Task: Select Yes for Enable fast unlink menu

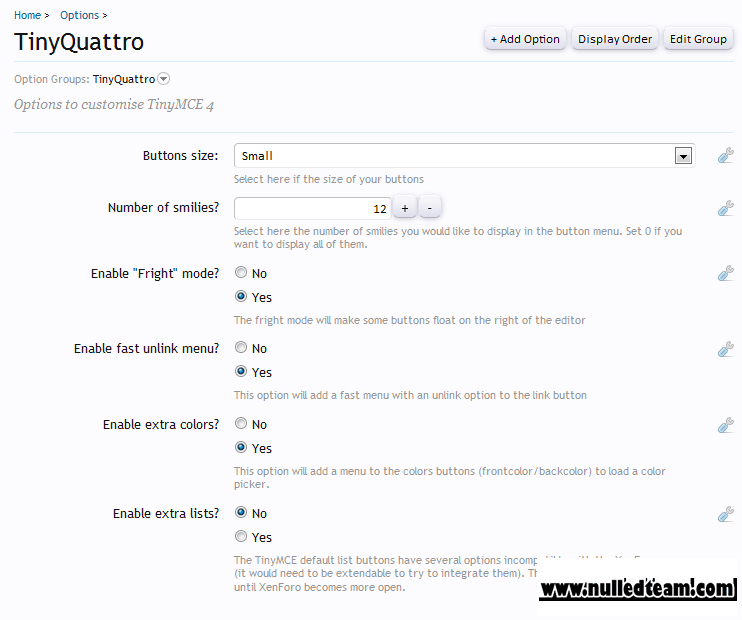Action: tap(241, 371)
